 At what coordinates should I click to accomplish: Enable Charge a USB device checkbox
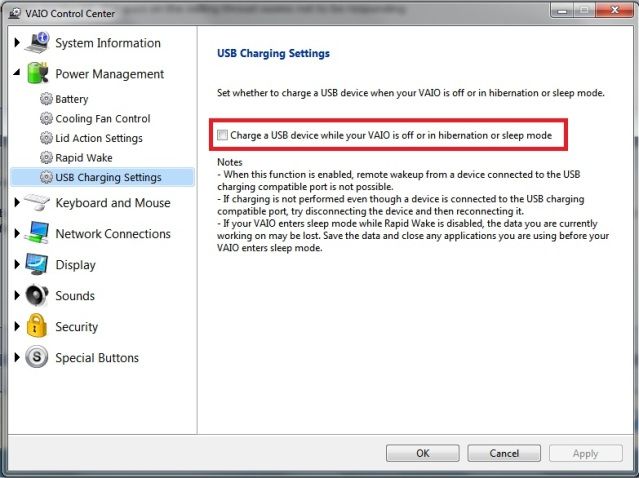click(x=222, y=134)
